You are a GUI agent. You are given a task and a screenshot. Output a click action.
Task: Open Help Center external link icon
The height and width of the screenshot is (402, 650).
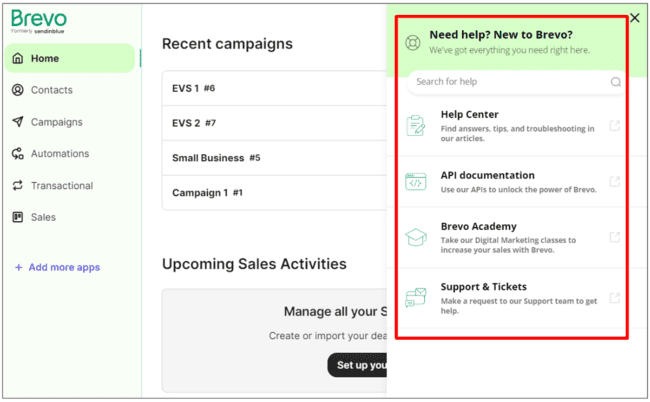[615, 126]
